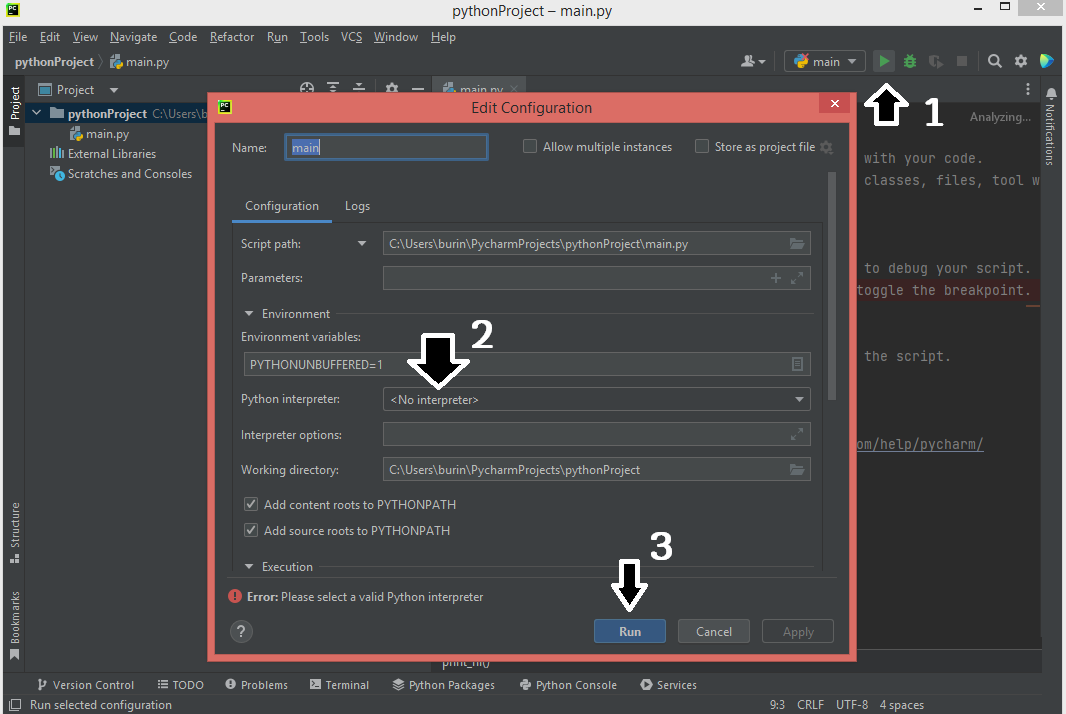Click the Name input field
This screenshot has width=1066, height=714.
[386, 147]
